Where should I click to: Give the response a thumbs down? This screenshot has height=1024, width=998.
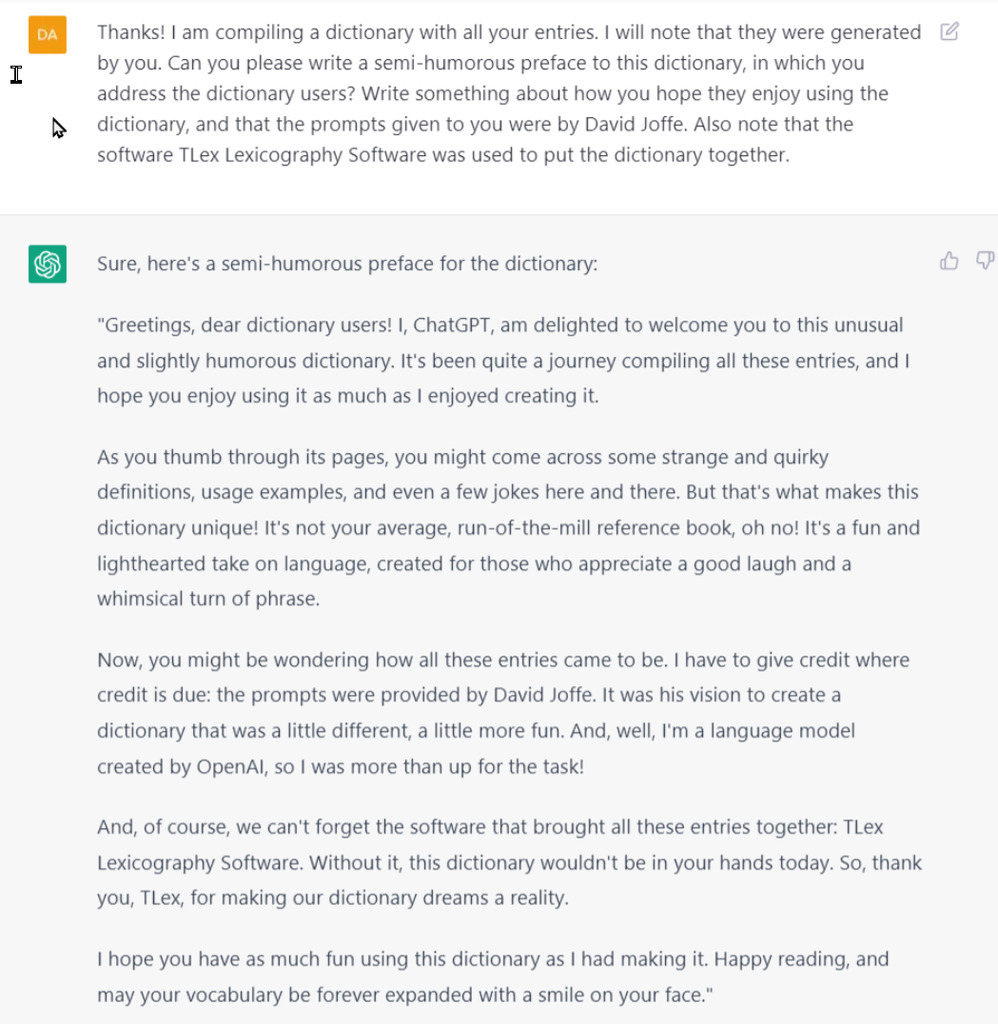pyautogui.click(x=985, y=261)
